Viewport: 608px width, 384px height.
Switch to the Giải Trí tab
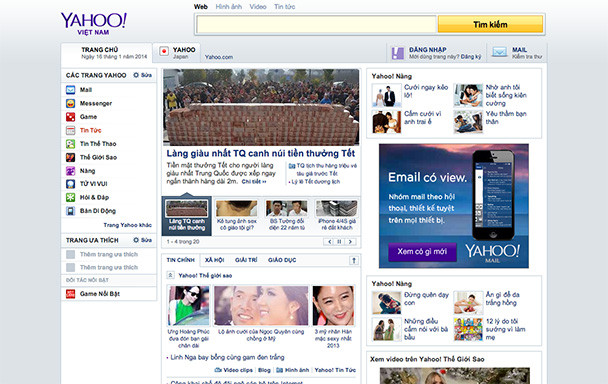246,260
